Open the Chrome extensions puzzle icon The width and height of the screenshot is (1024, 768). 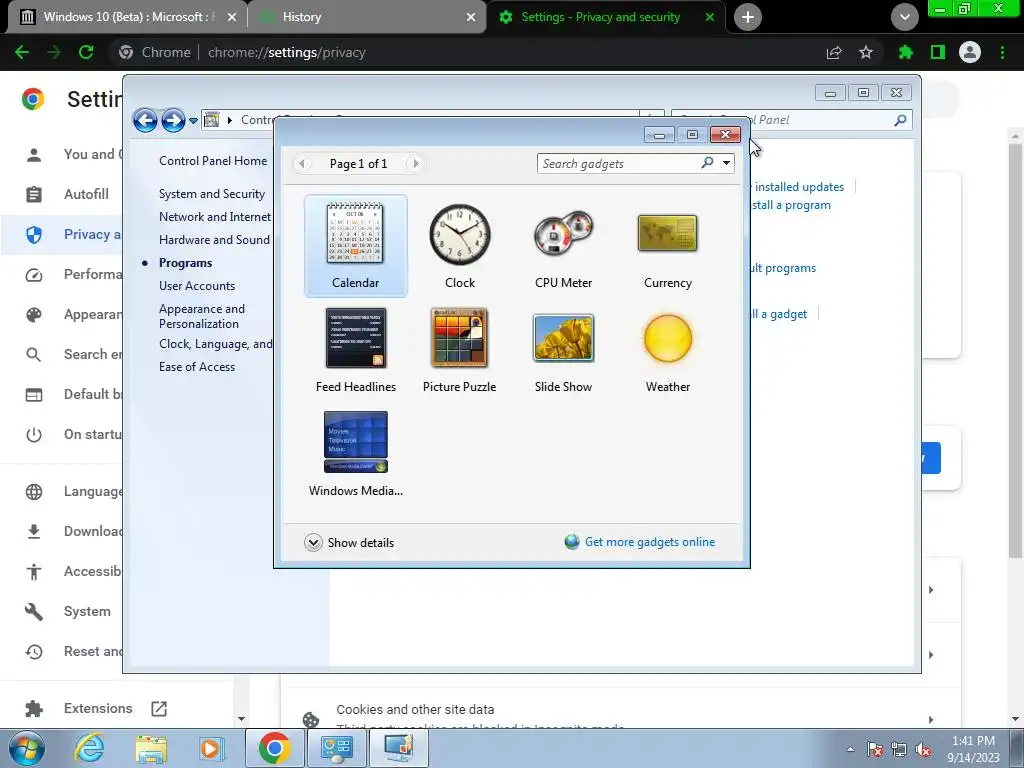click(x=905, y=52)
